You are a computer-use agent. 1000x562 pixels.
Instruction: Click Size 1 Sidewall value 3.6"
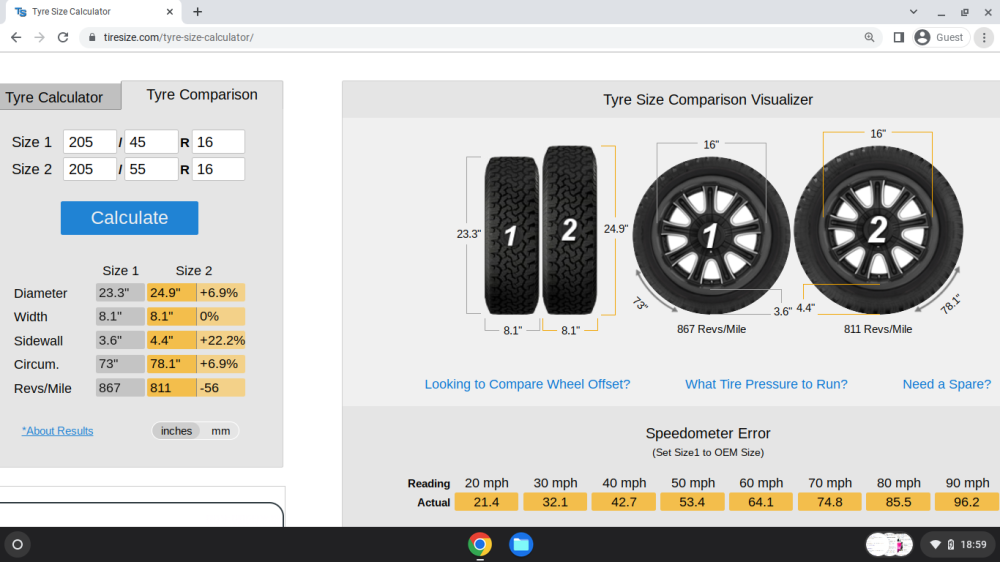tap(120, 340)
